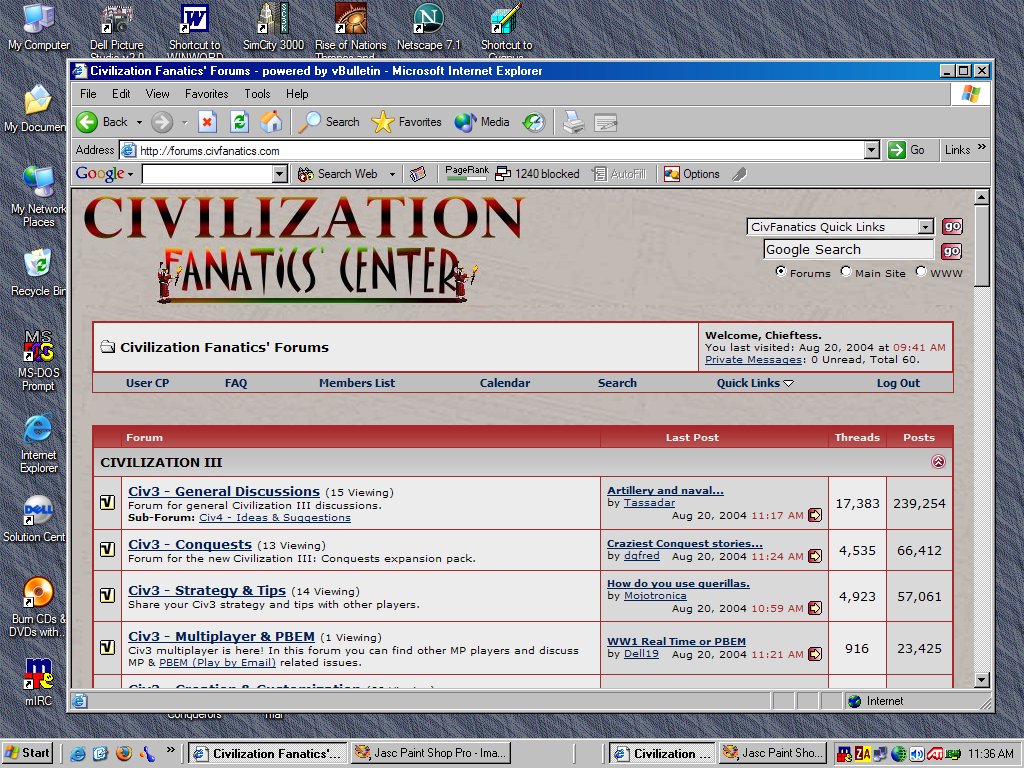Click the status icon beside Civ3 - Strategy & Tips

[108, 595]
